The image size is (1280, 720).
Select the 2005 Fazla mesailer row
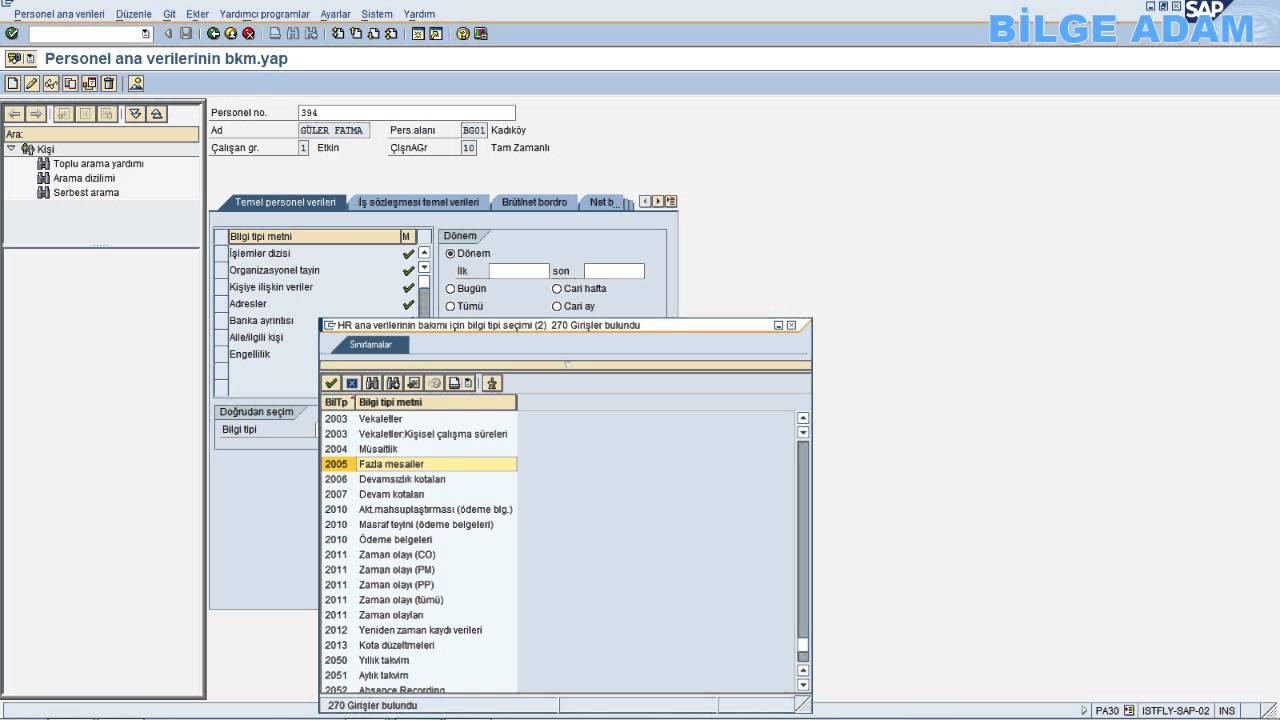[419, 464]
